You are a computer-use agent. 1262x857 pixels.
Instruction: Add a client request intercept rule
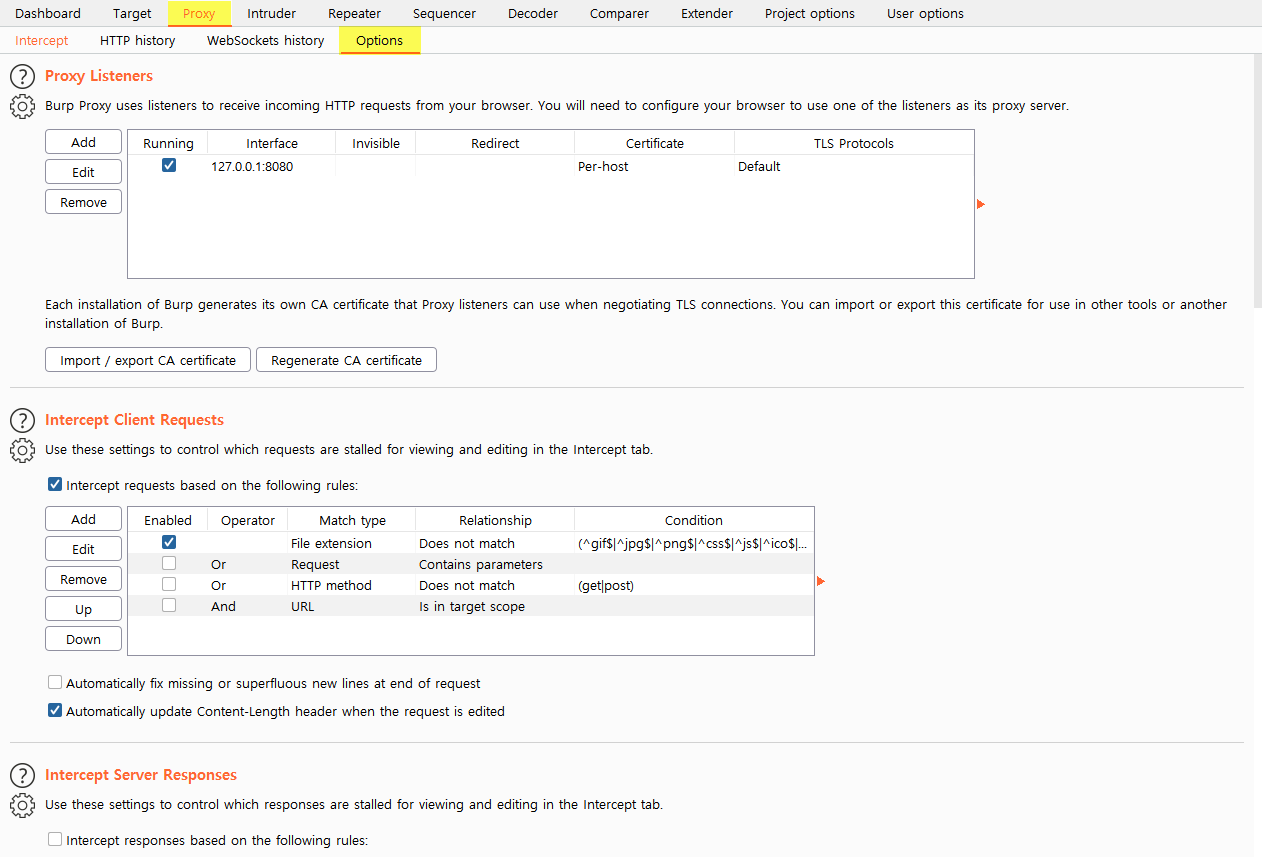point(84,519)
